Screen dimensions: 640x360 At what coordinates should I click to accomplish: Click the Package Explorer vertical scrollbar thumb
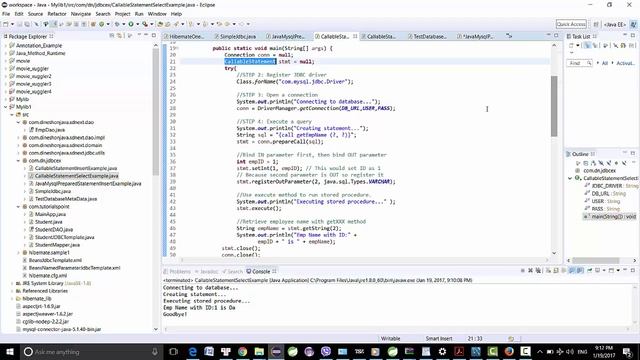tap(156, 112)
